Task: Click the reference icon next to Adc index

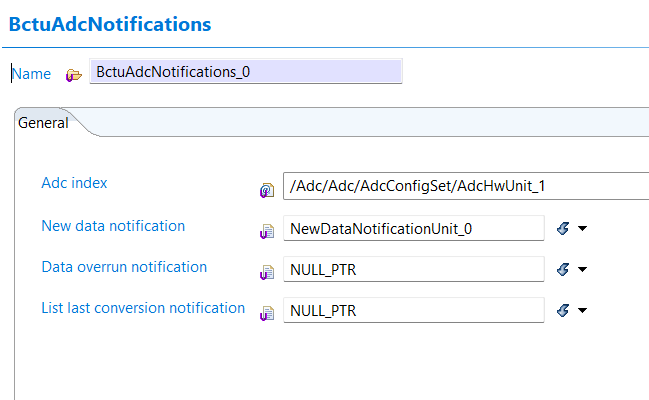Action: (x=266, y=188)
